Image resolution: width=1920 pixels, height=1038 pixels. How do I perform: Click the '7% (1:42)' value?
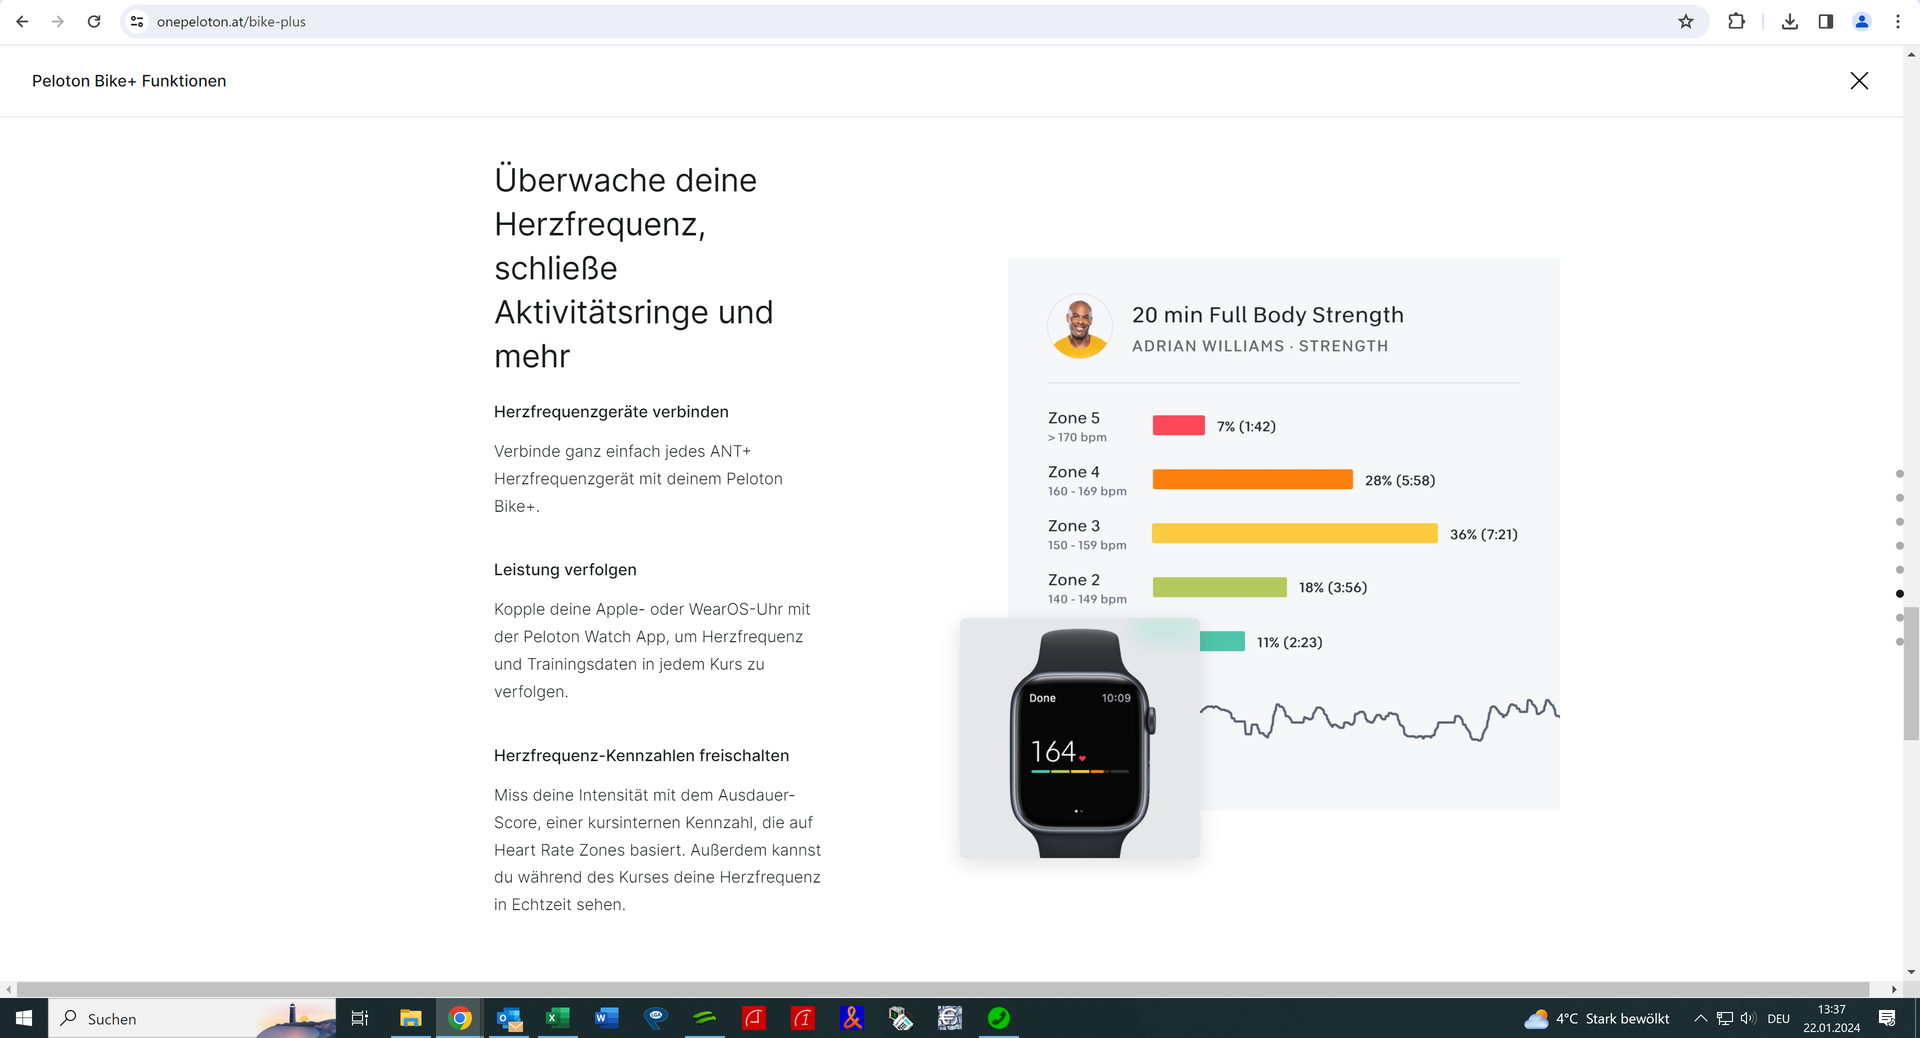1246,426
